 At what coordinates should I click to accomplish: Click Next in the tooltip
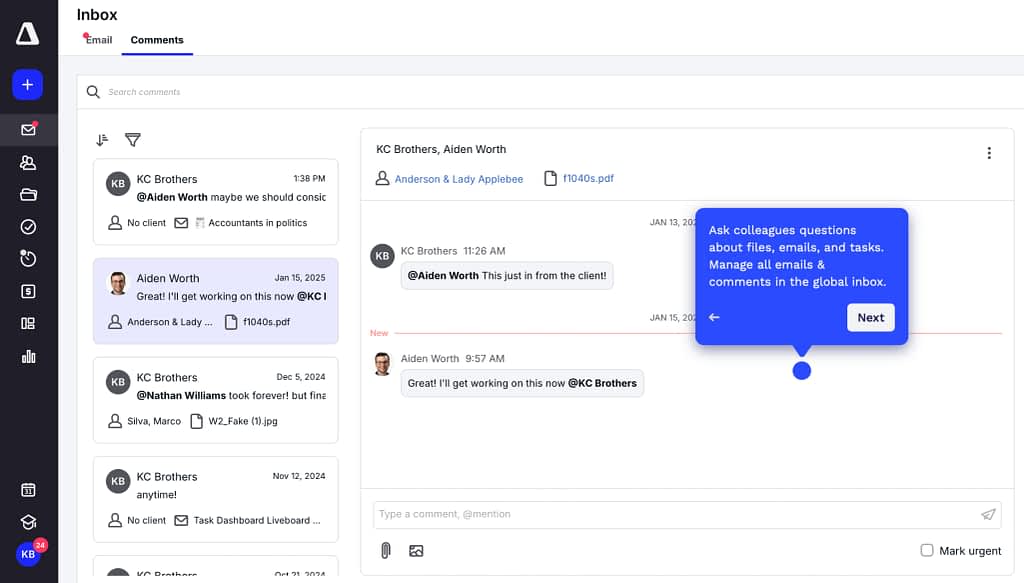pos(871,317)
